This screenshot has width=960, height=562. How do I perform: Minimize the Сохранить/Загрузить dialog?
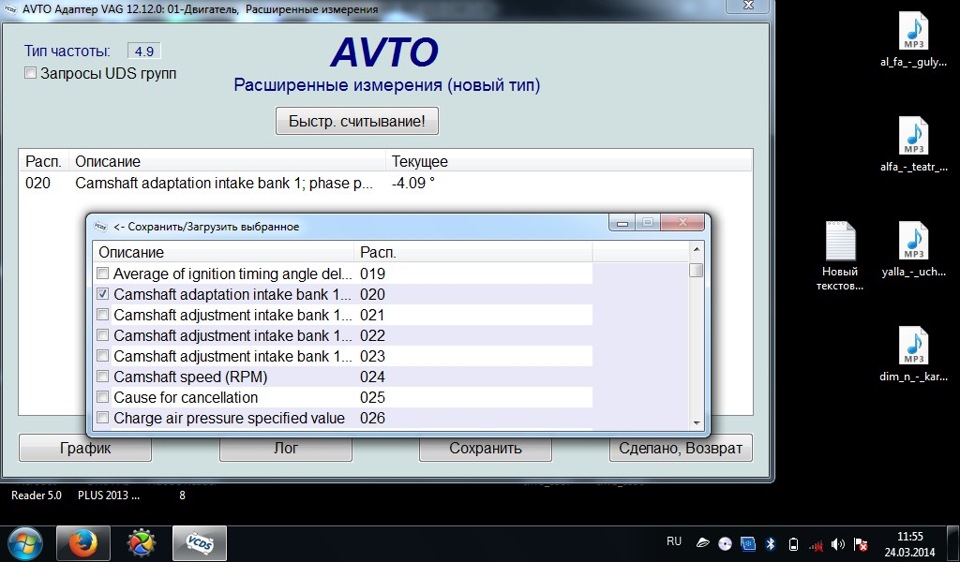(x=622, y=223)
